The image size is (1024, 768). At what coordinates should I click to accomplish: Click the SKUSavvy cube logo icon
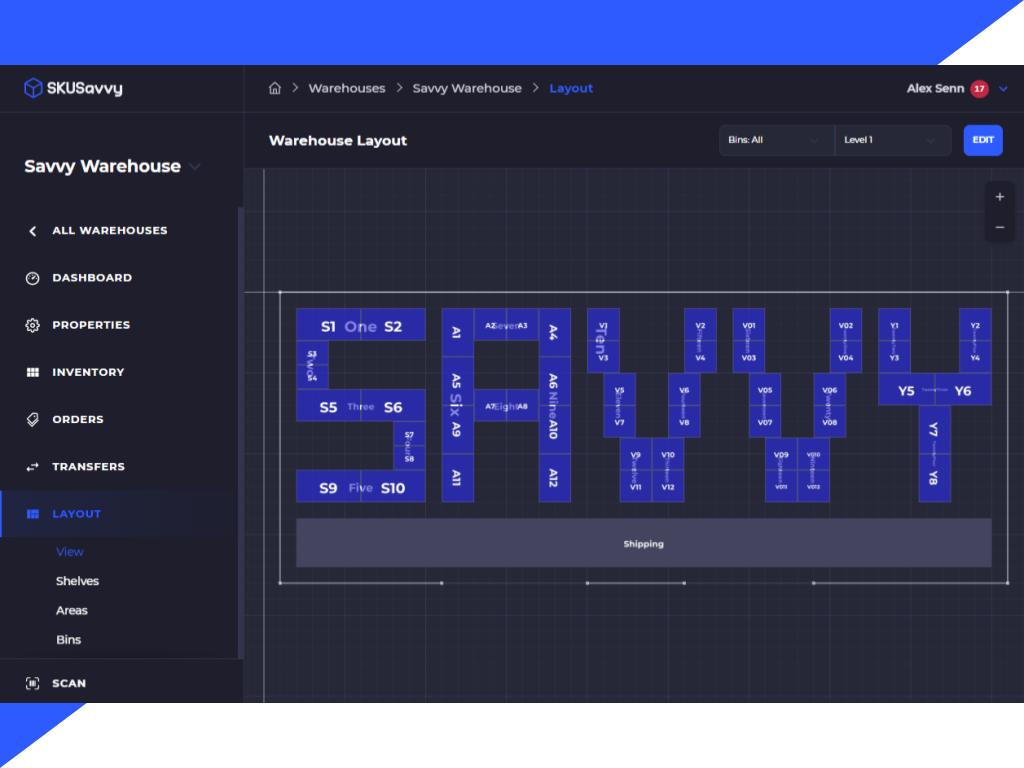[x=33, y=88]
